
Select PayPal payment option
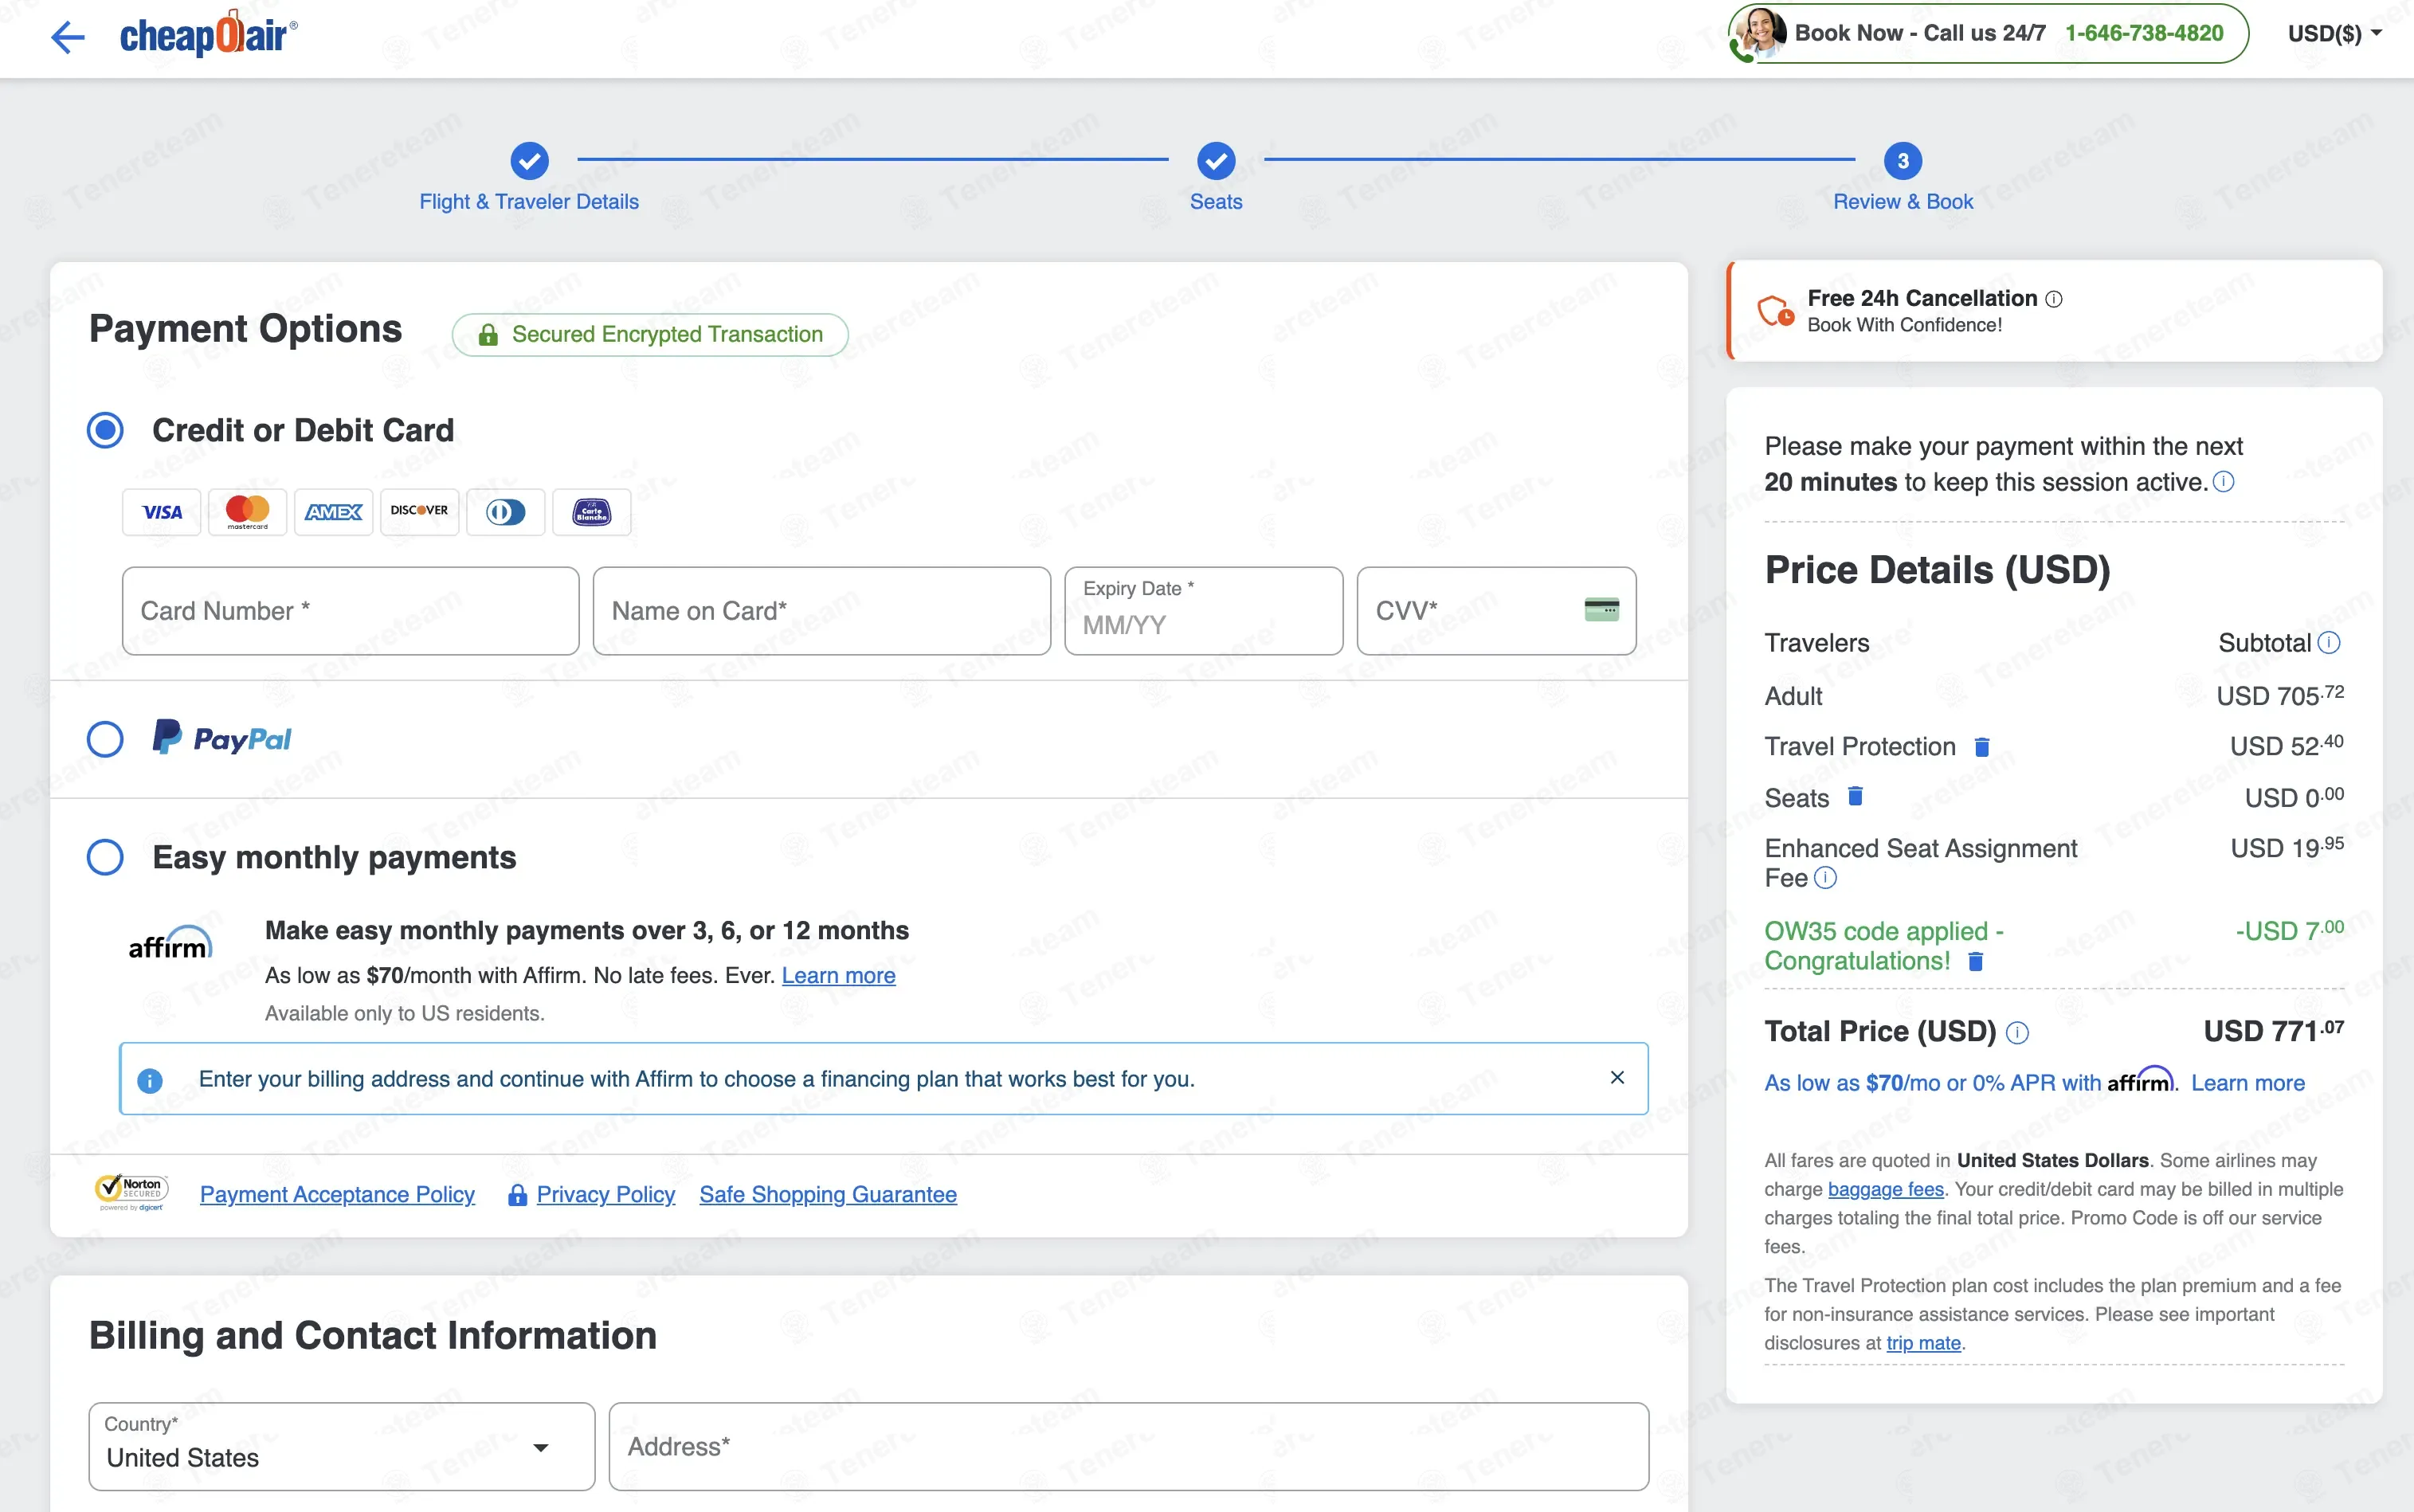click(106, 740)
